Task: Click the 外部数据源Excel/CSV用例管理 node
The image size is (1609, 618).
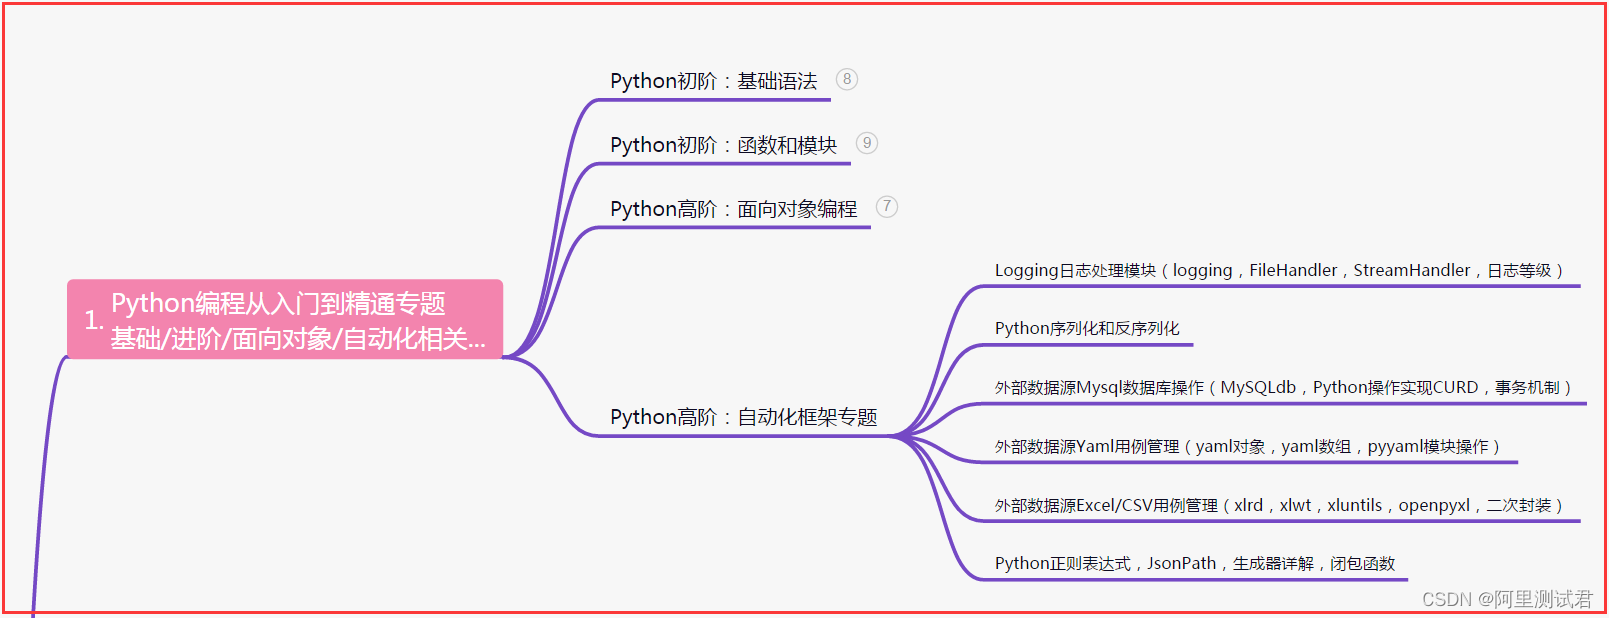Action: pos(1279,505)
